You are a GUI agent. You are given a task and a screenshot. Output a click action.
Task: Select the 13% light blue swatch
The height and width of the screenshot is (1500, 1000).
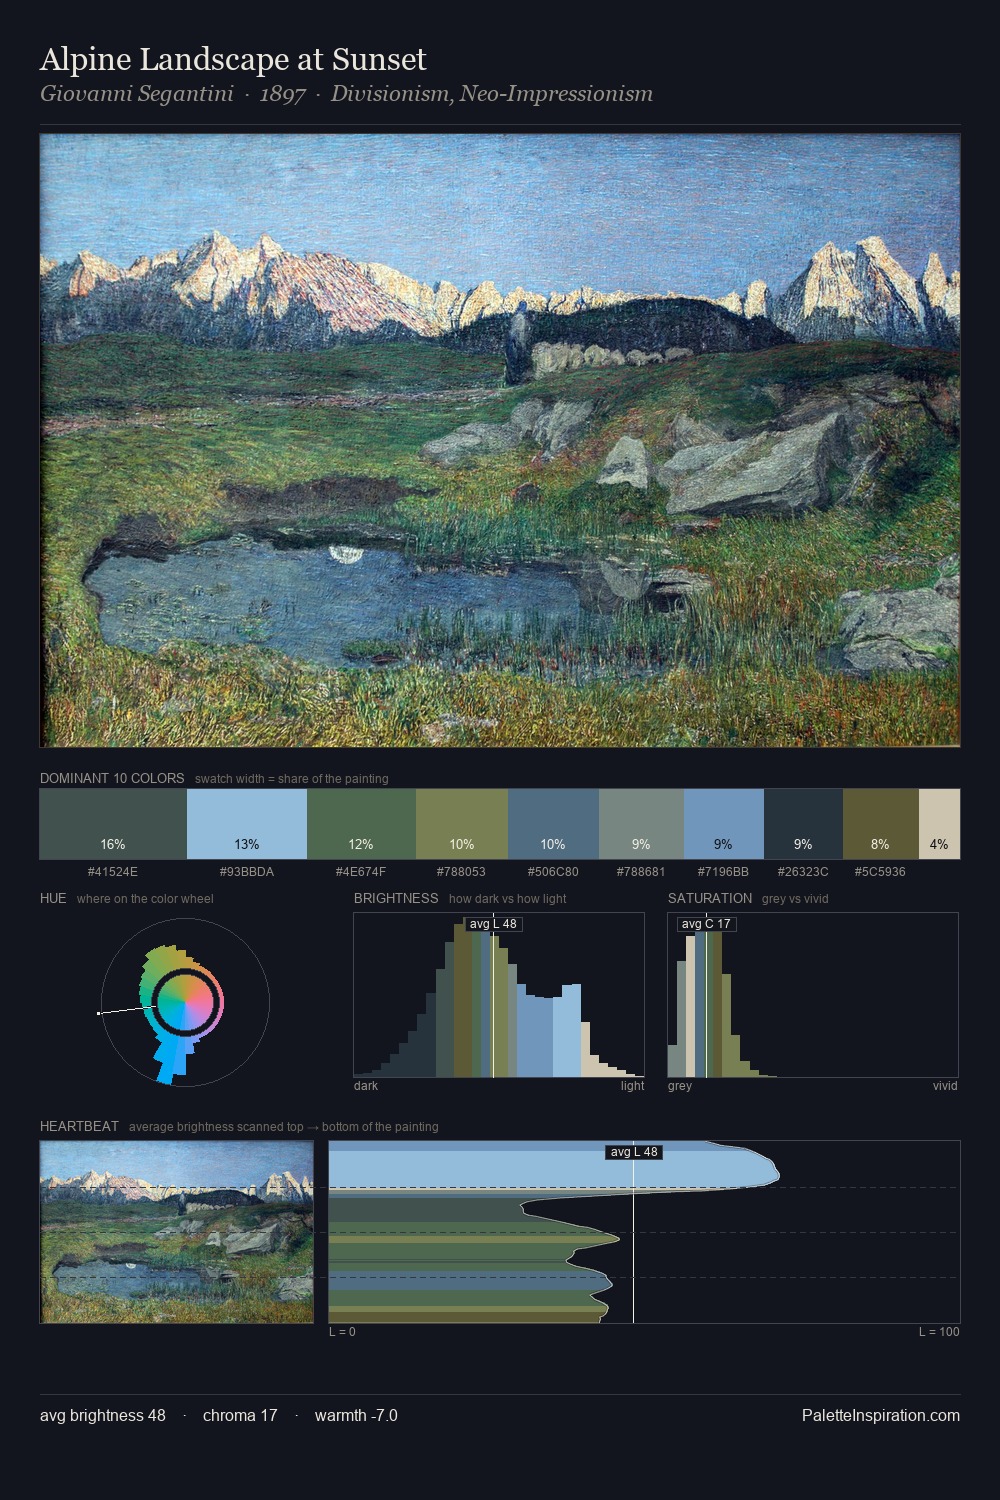(x=247, y=824)
